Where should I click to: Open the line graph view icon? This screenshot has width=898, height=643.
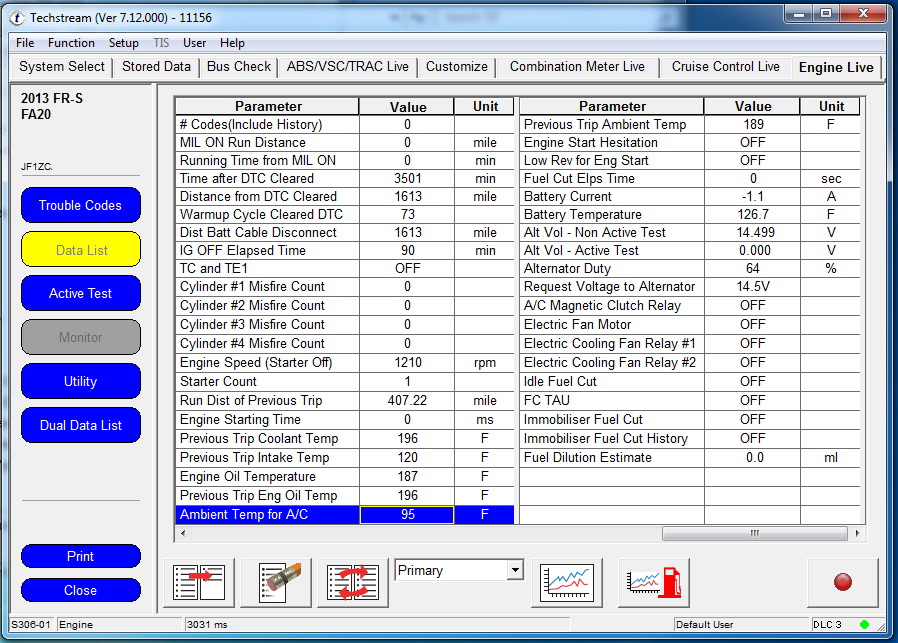click(566, 582)
